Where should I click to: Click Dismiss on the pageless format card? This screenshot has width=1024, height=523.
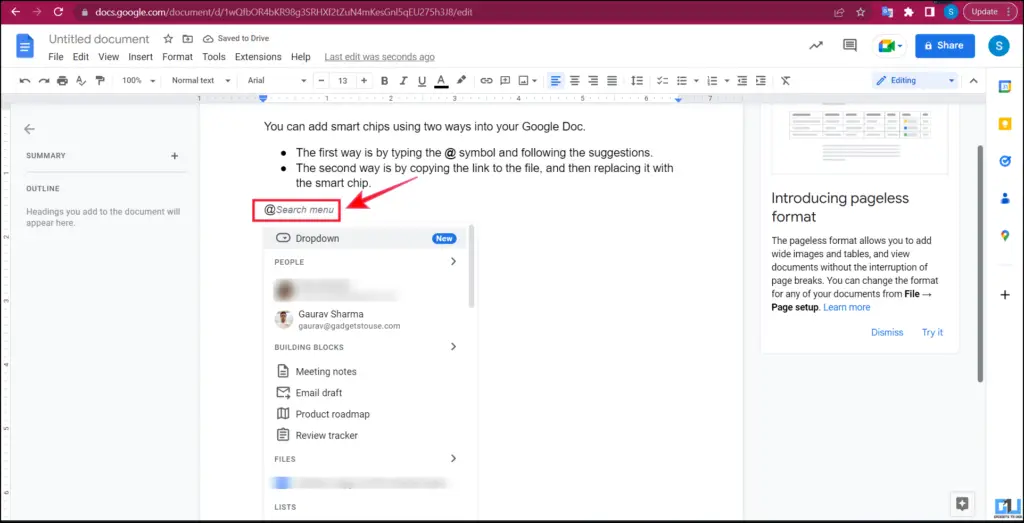[x=887, y=332]
